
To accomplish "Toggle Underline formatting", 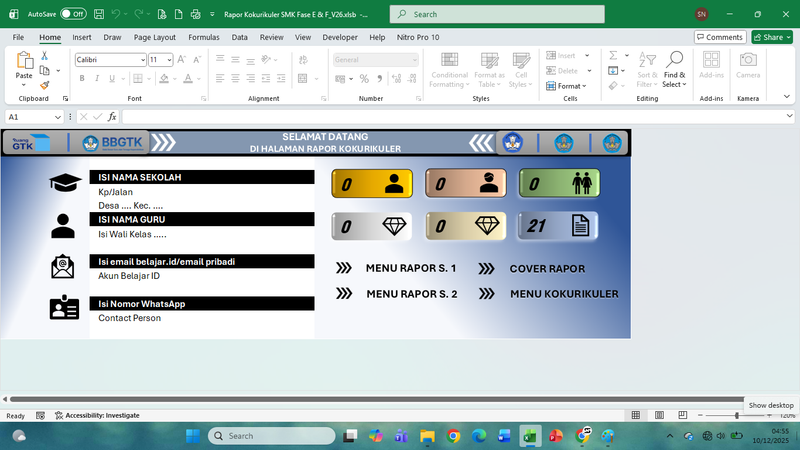I will pos(111,79).
